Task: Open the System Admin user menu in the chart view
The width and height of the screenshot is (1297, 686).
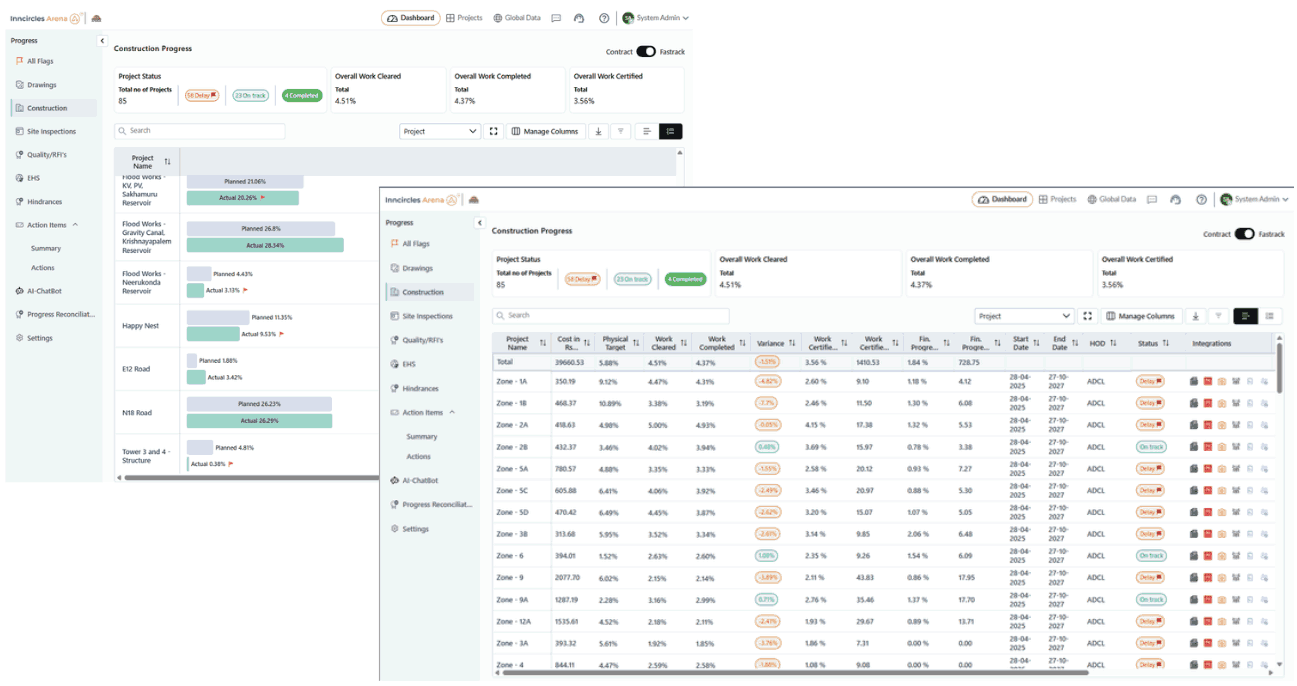Action: [656, 18]
